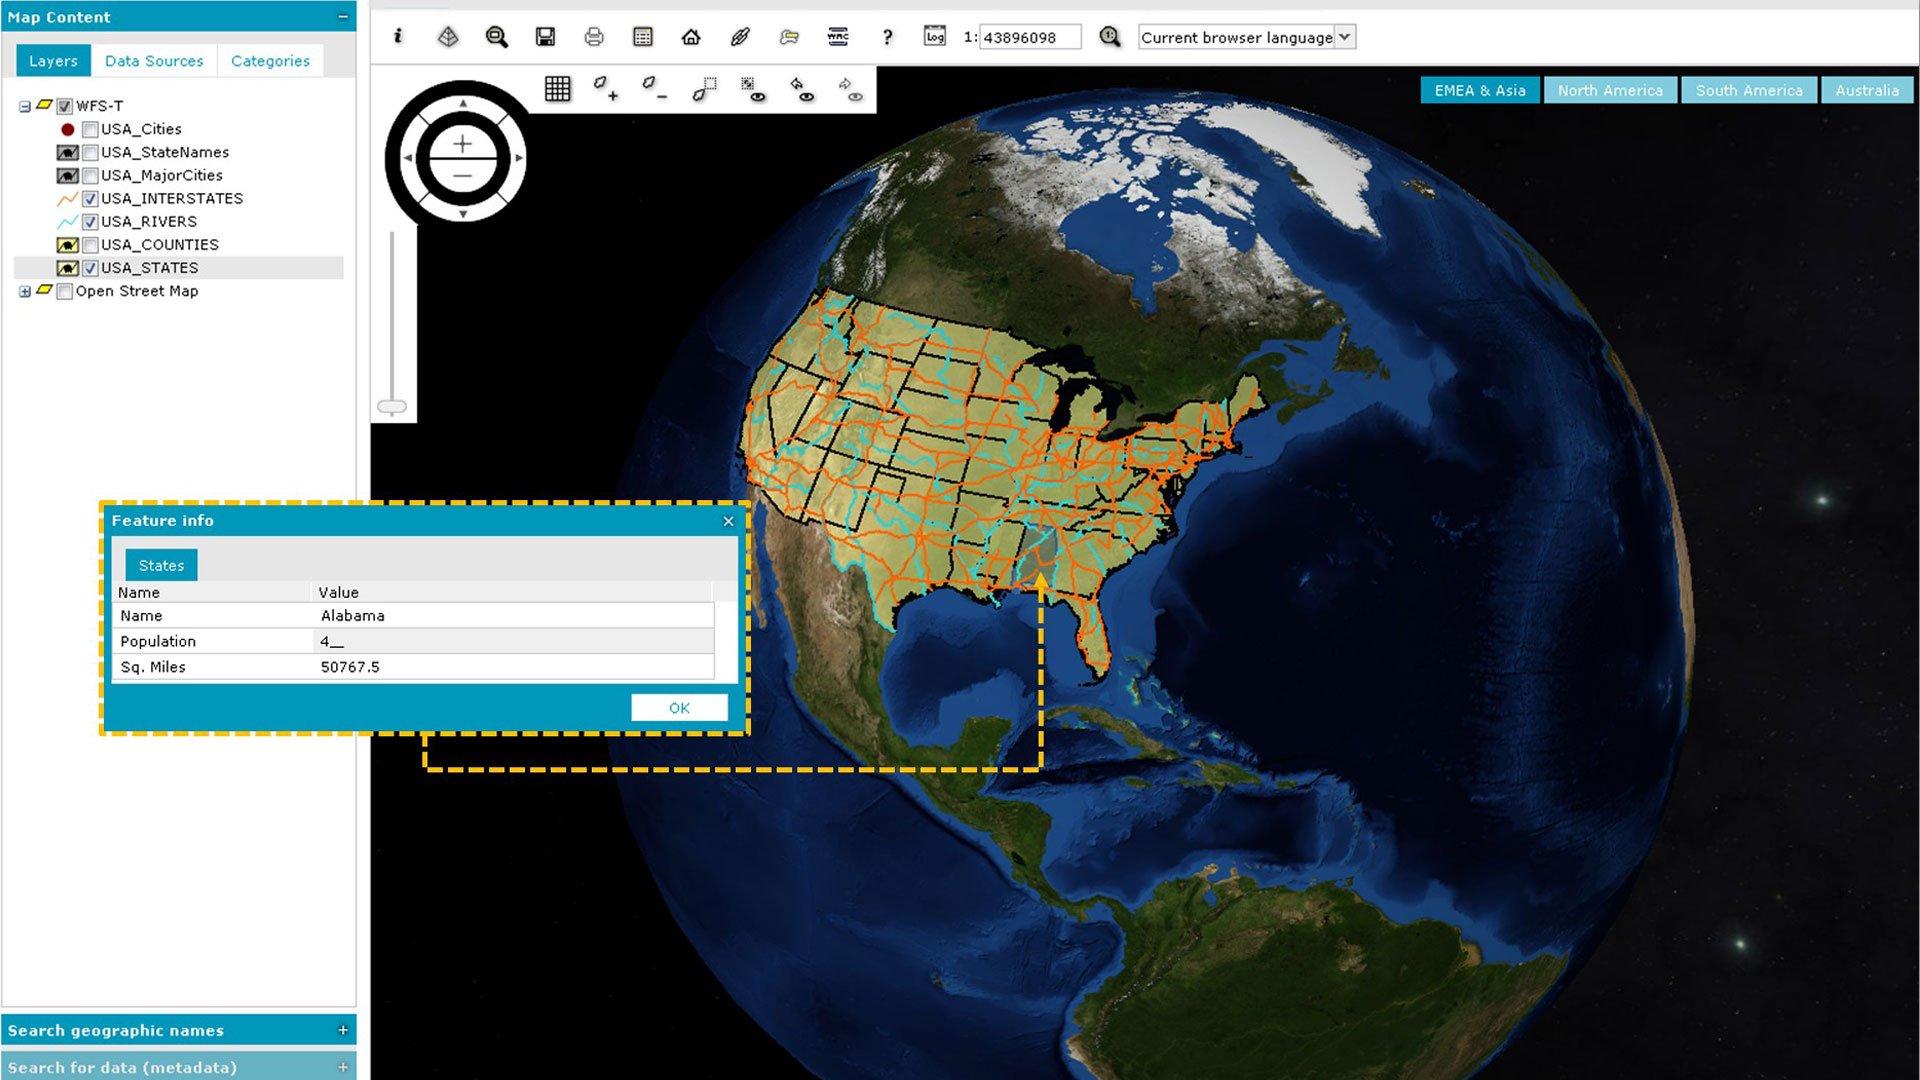The width and height of the screenshot is (1920, 1080).
Task: Select the zoom-out magnifier tool
Action: tap(496, 37)
